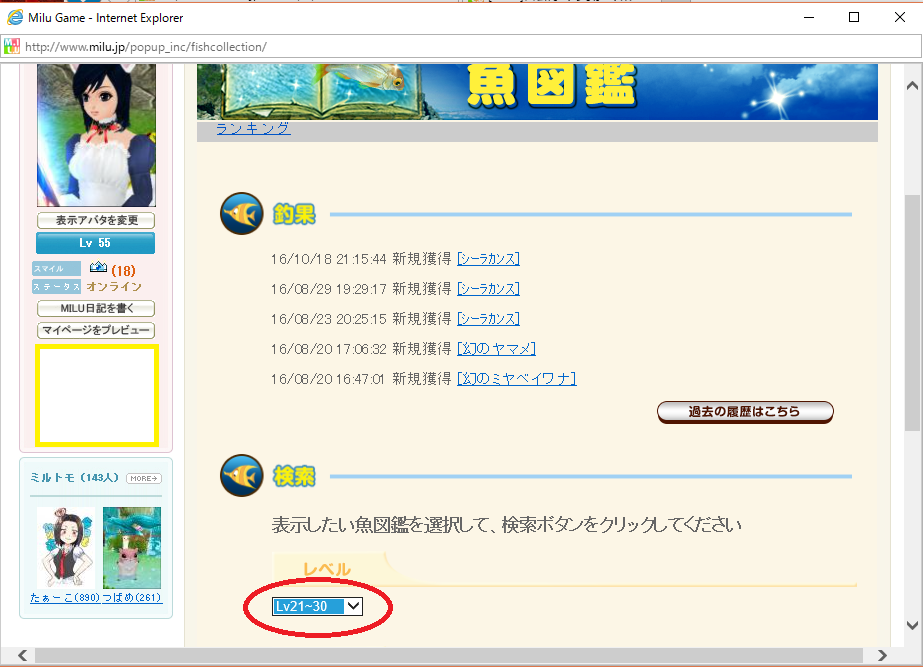Open the 16/10/18 シーラカンス catch link
This screenshot has width=923, height=667.
[488, 259]
